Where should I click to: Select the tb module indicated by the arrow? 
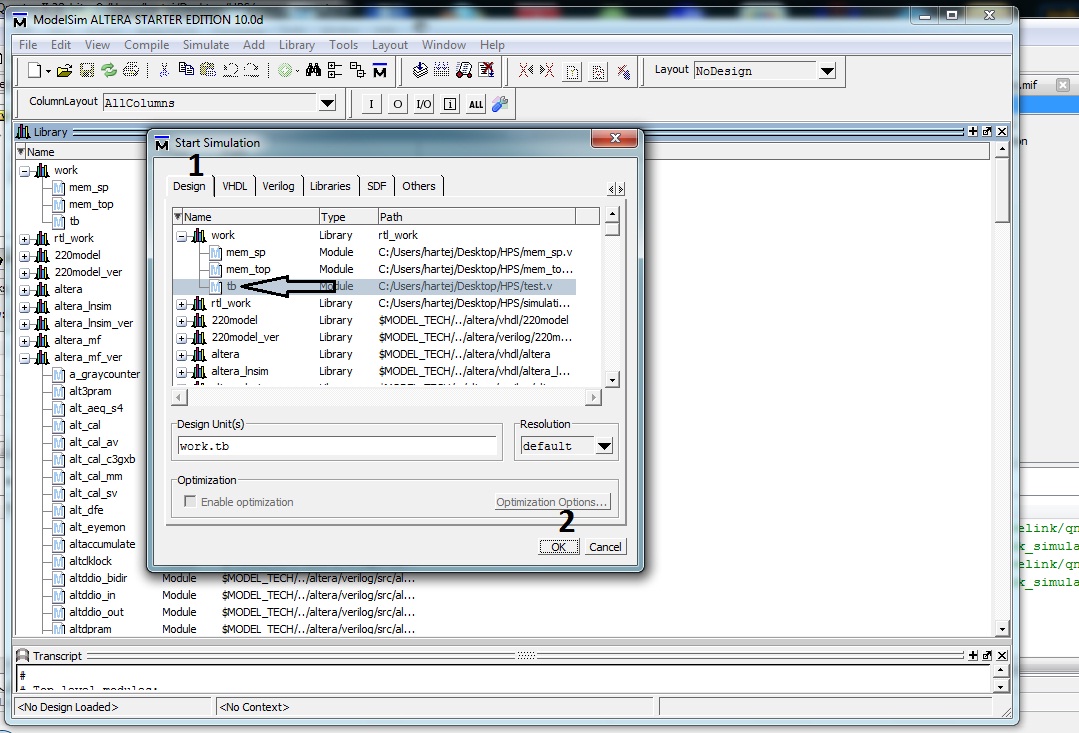(231, 285)
